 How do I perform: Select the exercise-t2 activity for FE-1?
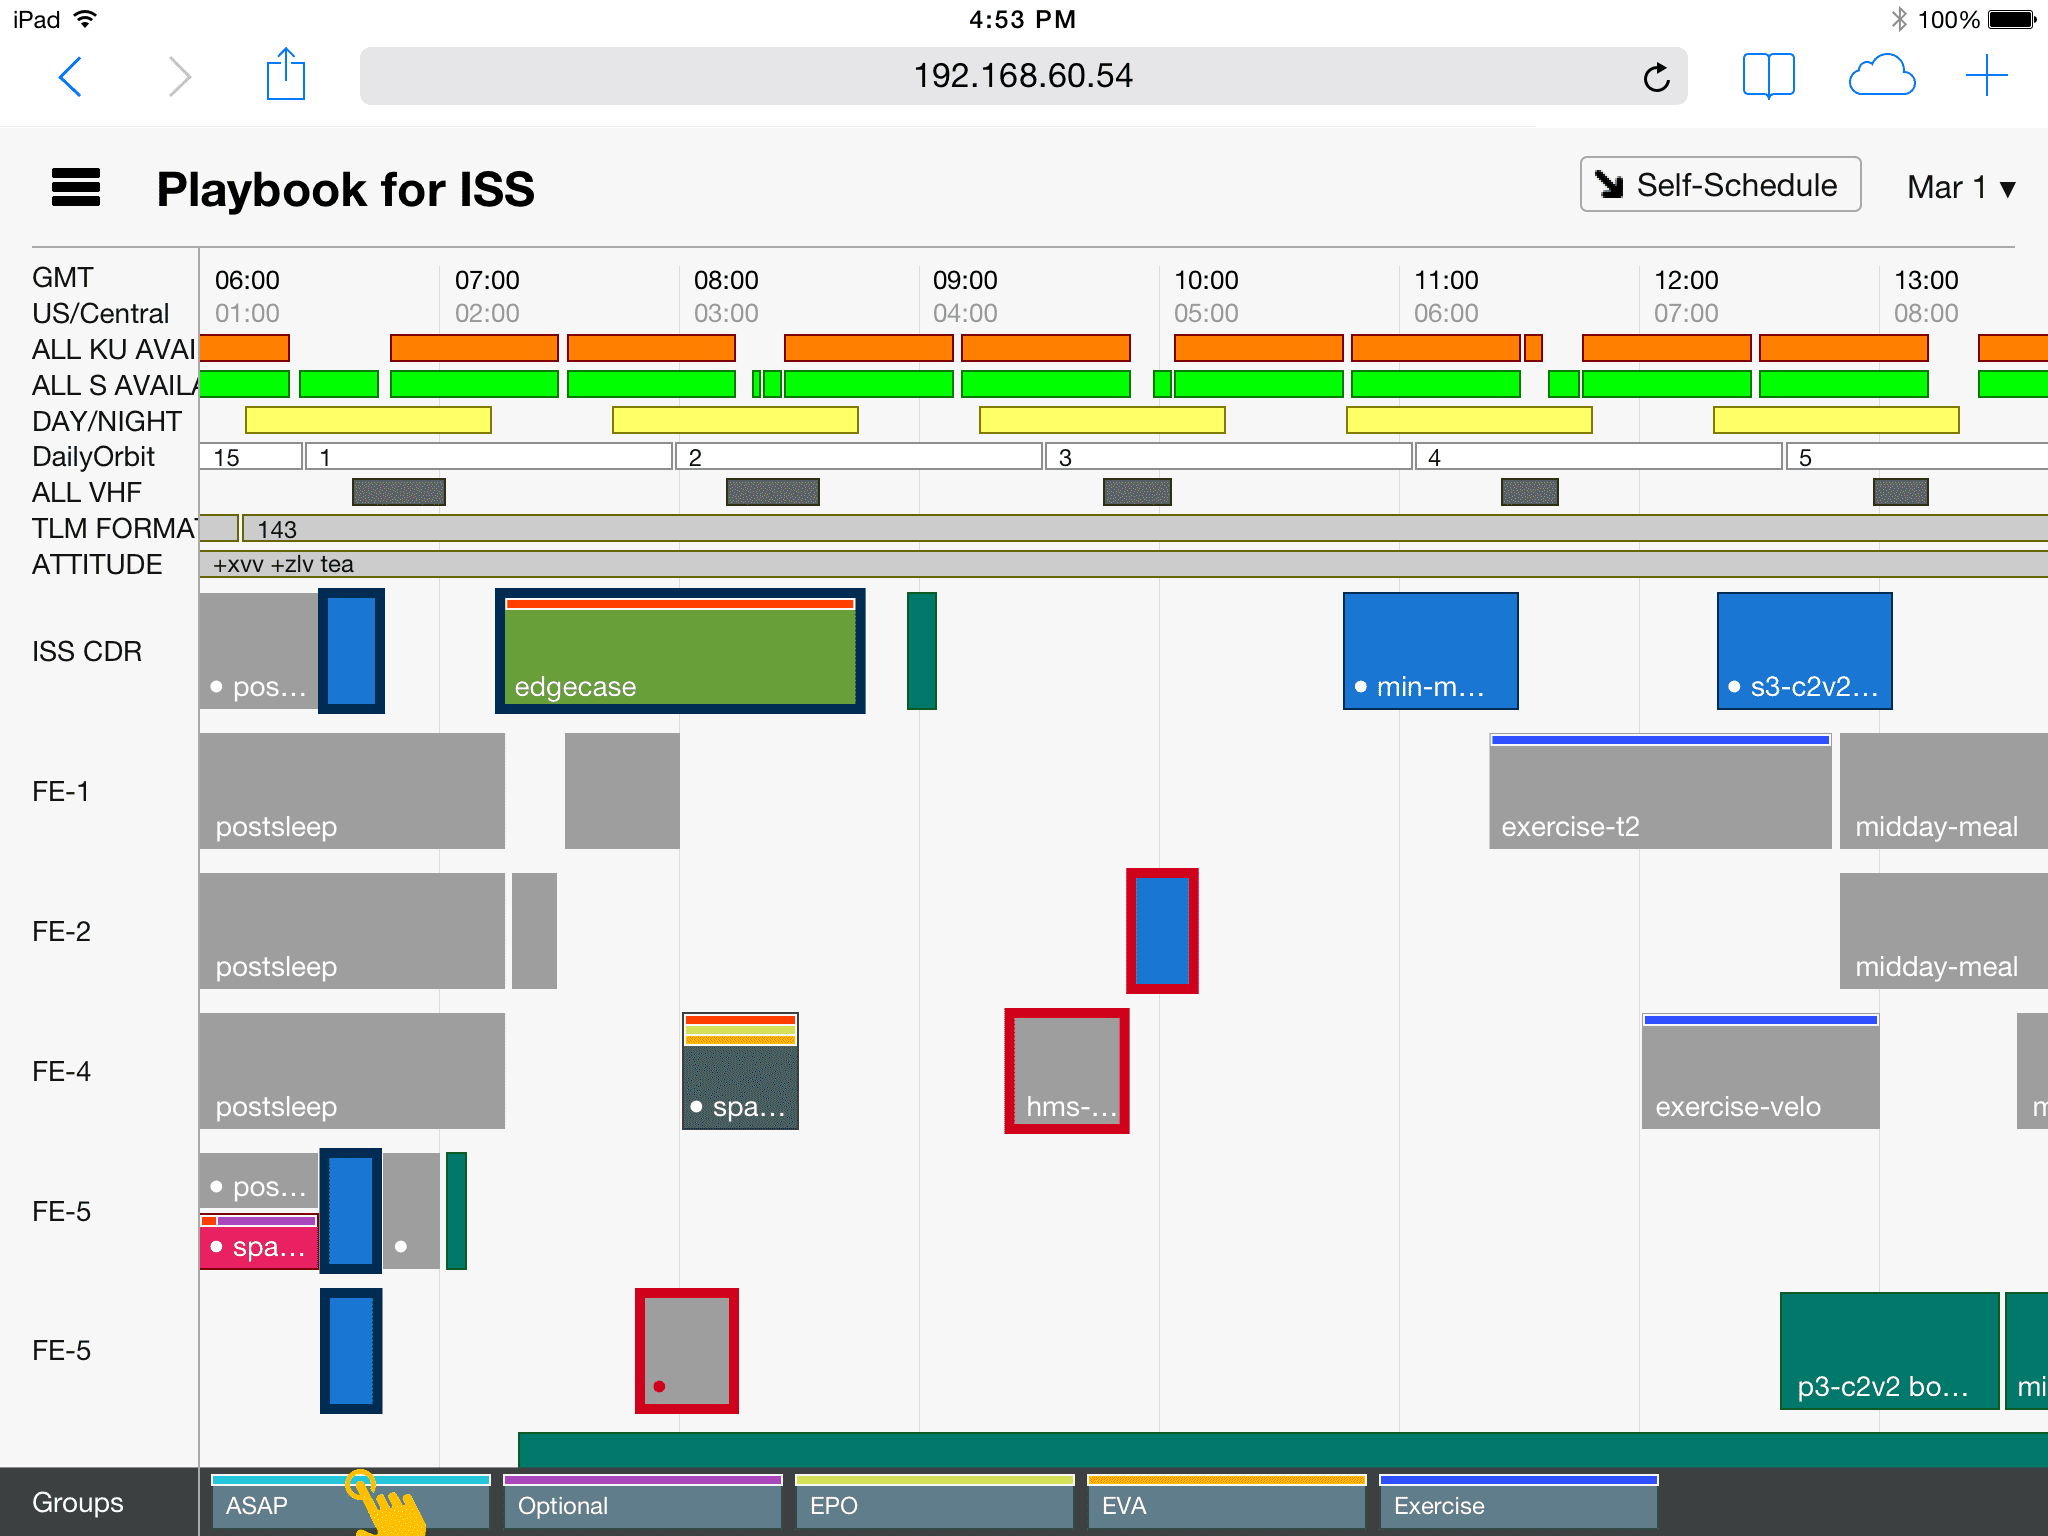click(1660, 791)
